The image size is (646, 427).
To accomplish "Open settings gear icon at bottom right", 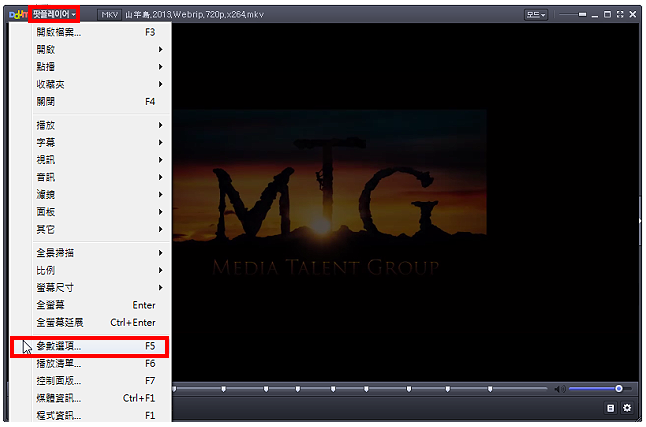I will coord(627,408).
